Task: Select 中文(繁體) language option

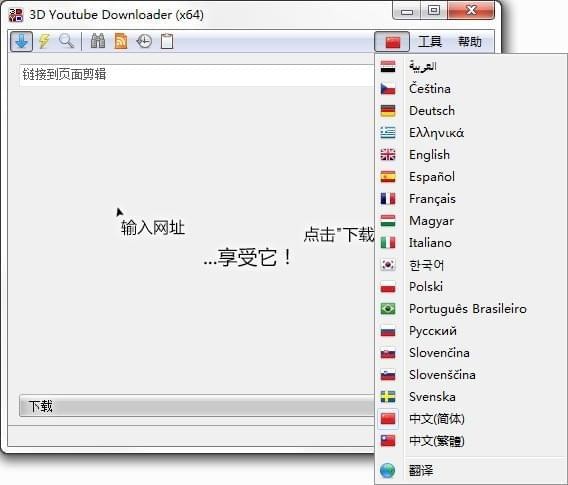Action: point(471,441)
